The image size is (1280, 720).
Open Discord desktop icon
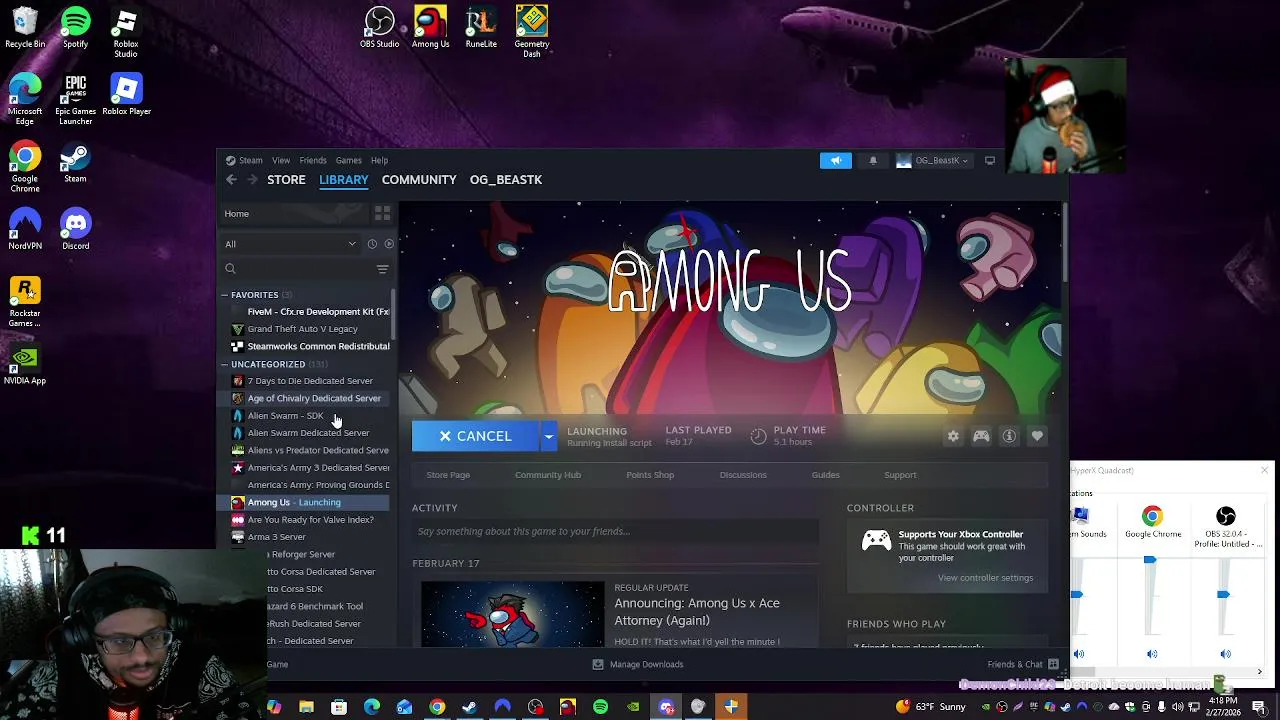coord(75,229)
